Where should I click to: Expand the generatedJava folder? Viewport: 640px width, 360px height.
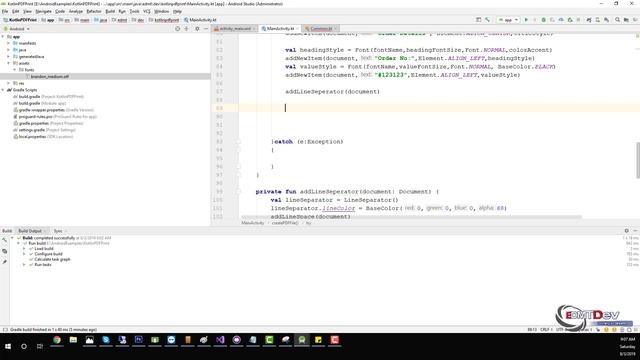coord(9,57)
